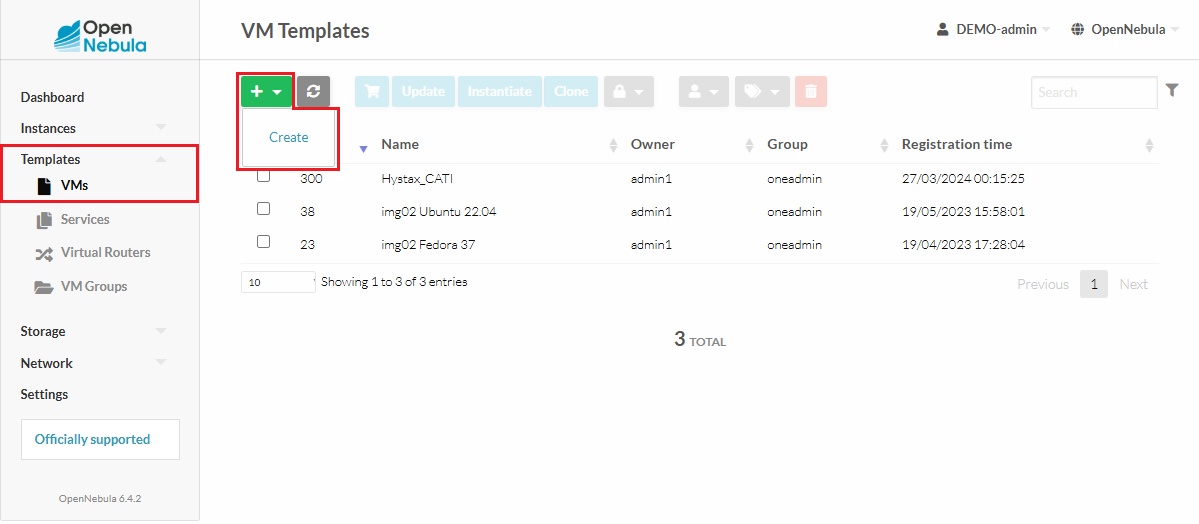This screenshot has height=524, width=1199.
Task: Check the Hystax_CATI template checkbox
Action: pos(264,176)
